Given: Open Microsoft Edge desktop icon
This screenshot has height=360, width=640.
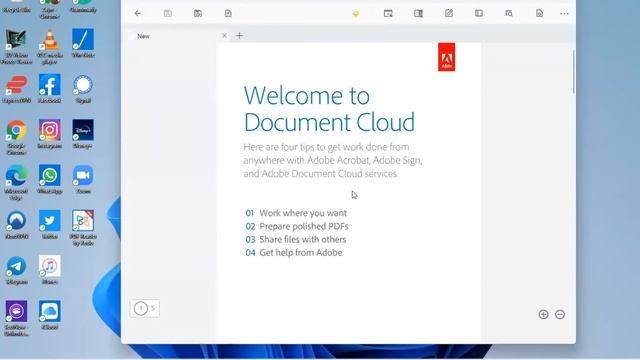Looking at the screenshot, I should pyautogui.click(x=16, y=183).
